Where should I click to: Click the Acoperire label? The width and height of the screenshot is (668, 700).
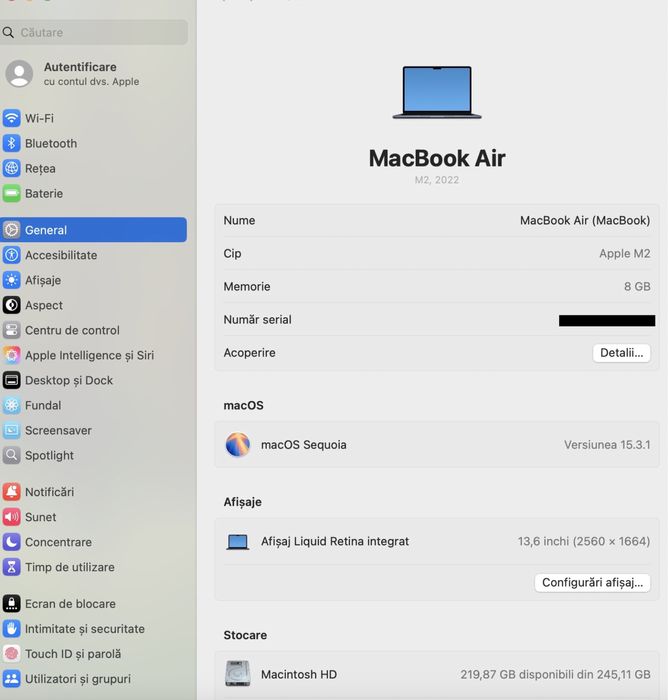click(x=249, y=353)
